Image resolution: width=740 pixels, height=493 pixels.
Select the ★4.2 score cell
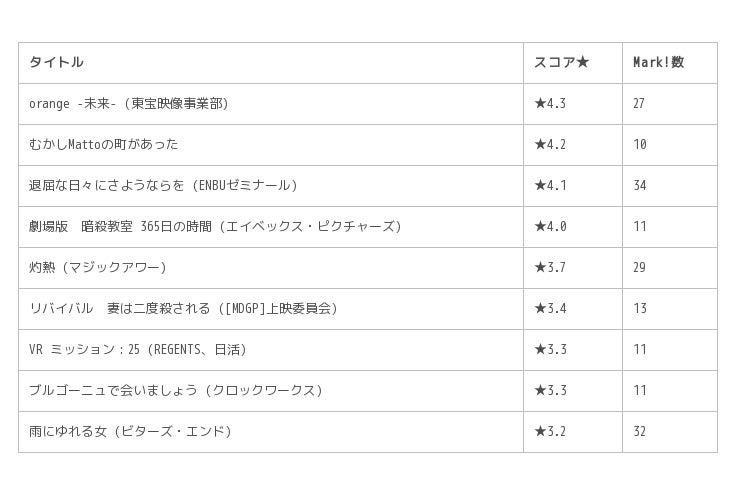pyautogui.click(x=550, y=144)
